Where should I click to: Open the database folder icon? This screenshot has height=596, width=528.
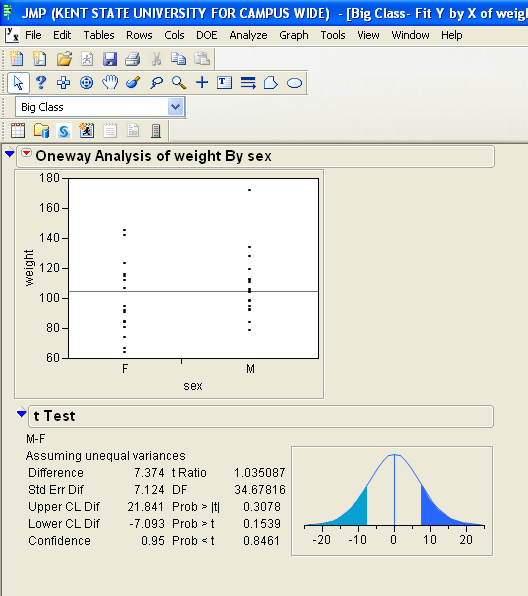pyautogui.click(x=41, y=130)
